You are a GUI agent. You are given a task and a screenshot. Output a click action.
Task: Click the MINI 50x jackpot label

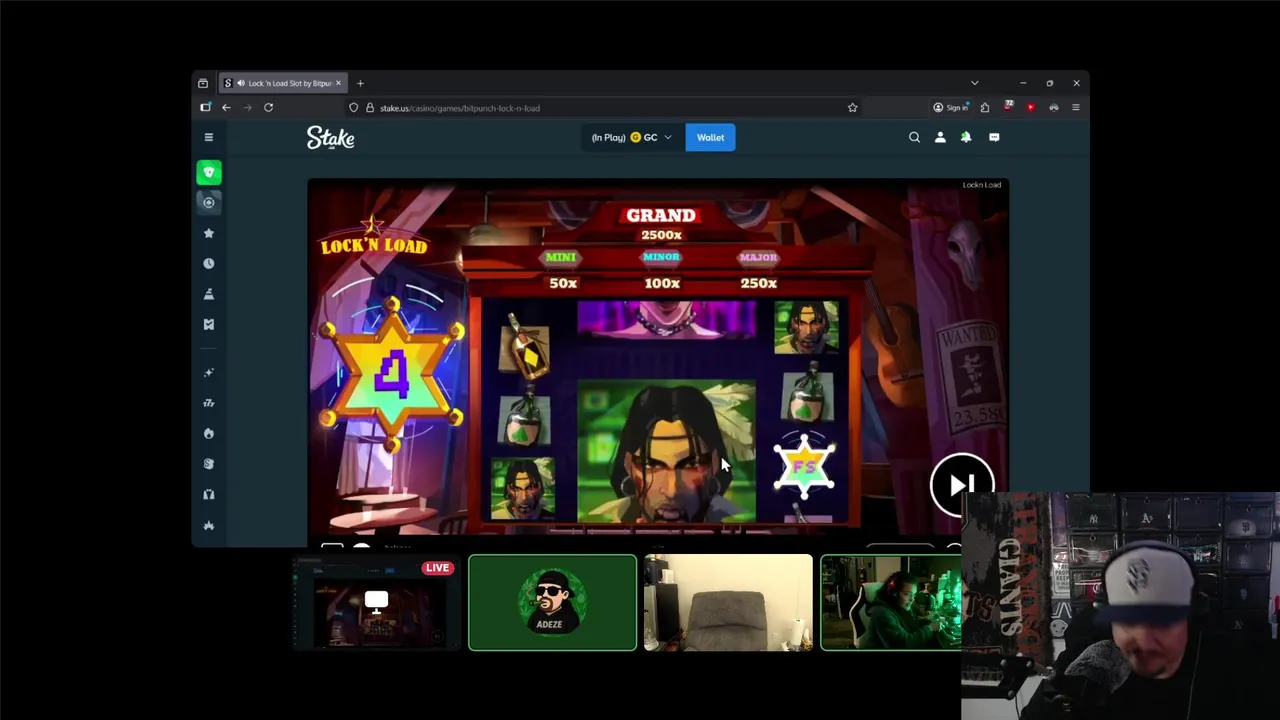point(562,270)
